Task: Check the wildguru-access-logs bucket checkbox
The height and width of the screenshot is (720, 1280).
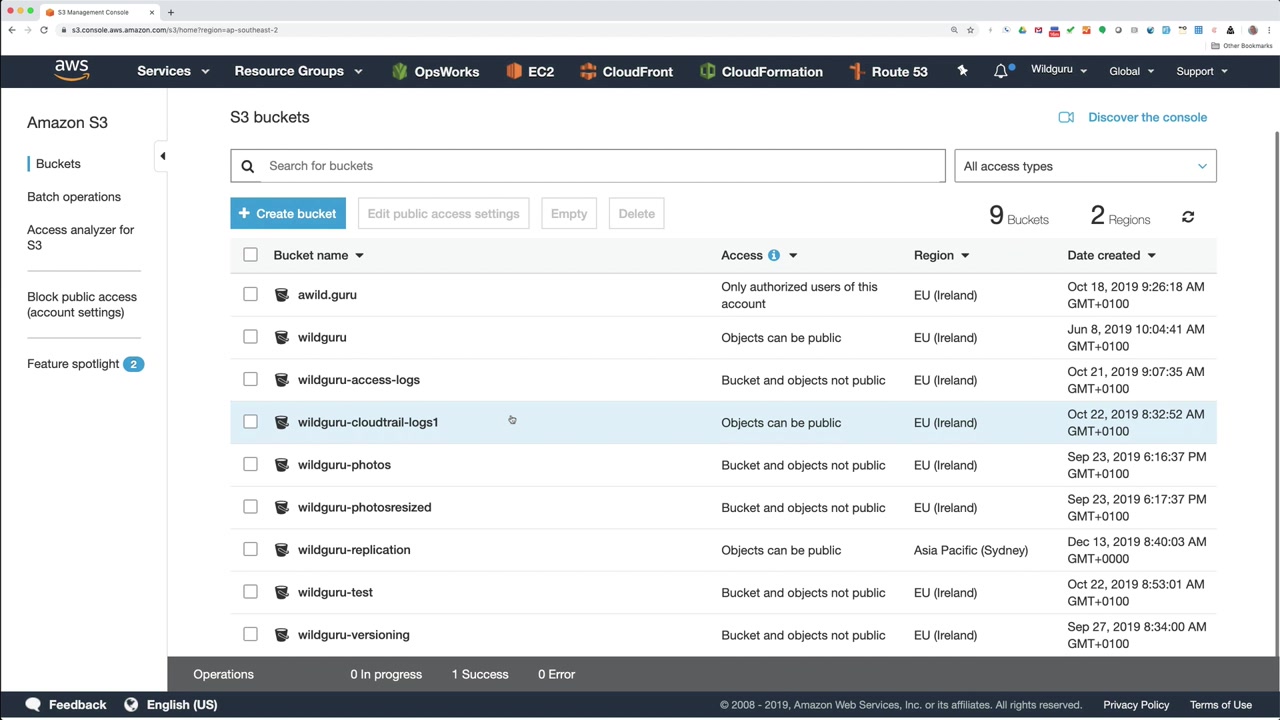Action: (250, 380)
